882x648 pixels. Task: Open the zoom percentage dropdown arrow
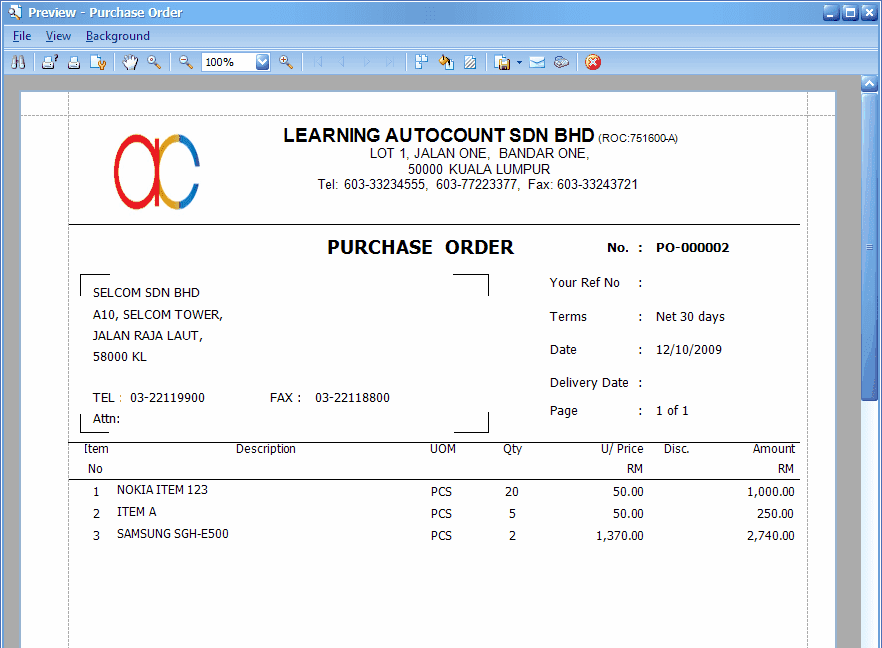(x=263, y=62)
